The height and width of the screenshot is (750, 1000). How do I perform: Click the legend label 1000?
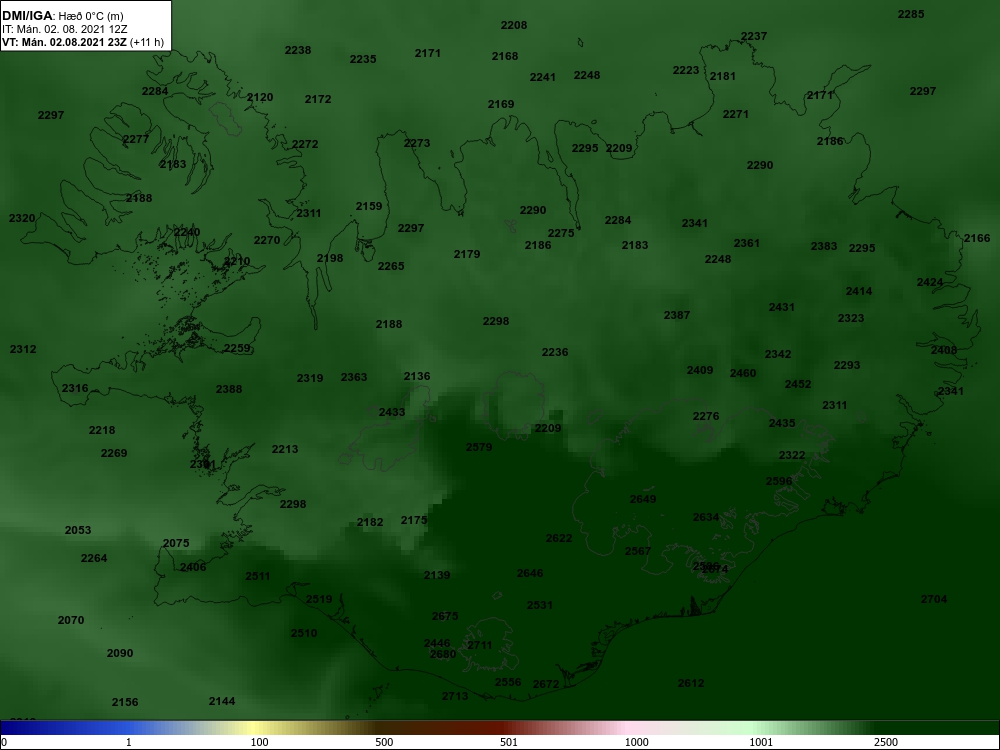coord(636,742)
